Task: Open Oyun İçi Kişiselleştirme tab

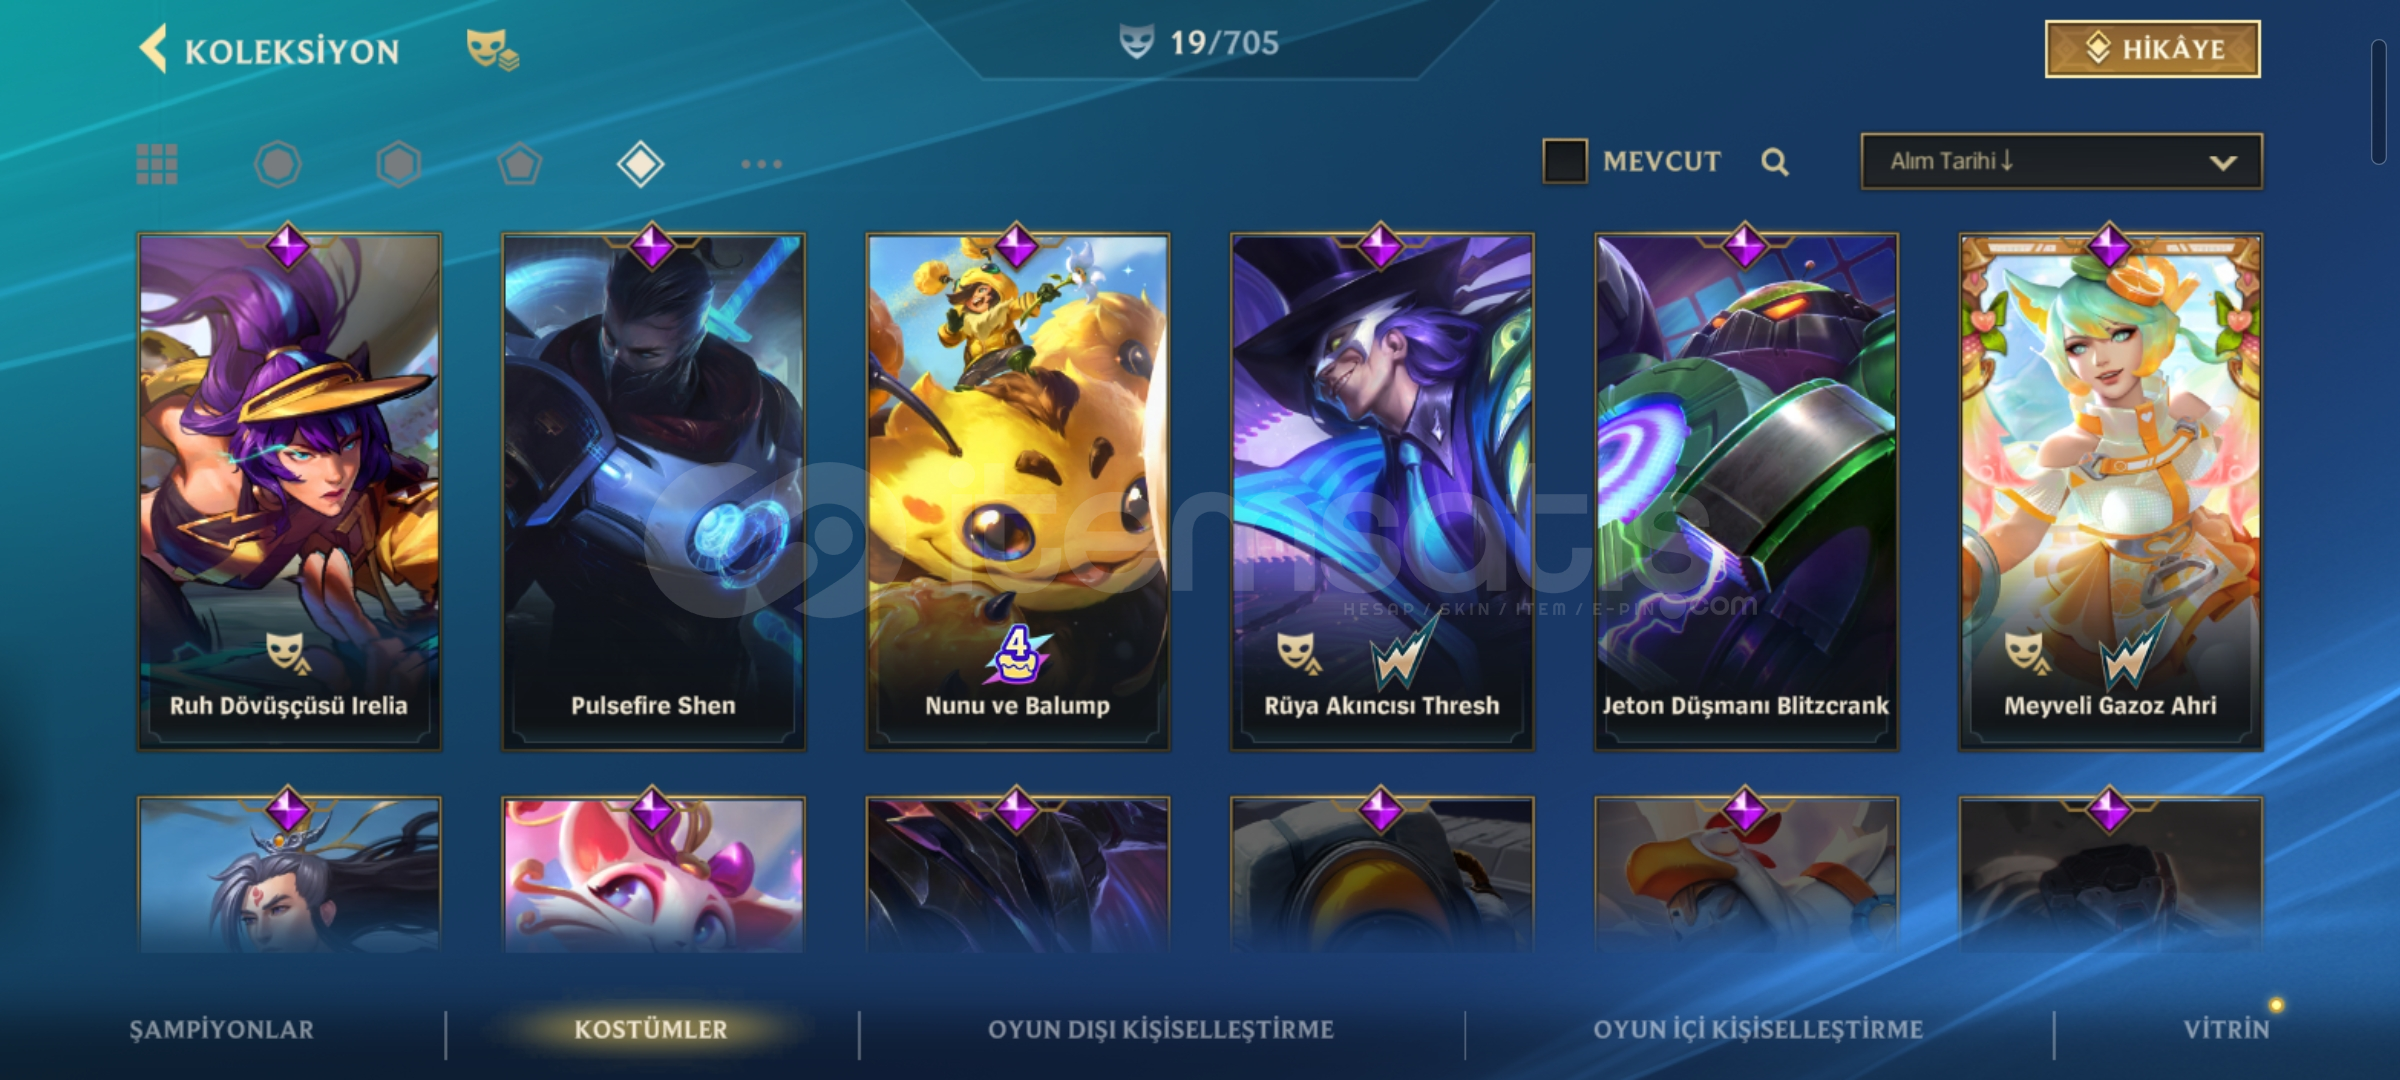Action: 1758,1029
